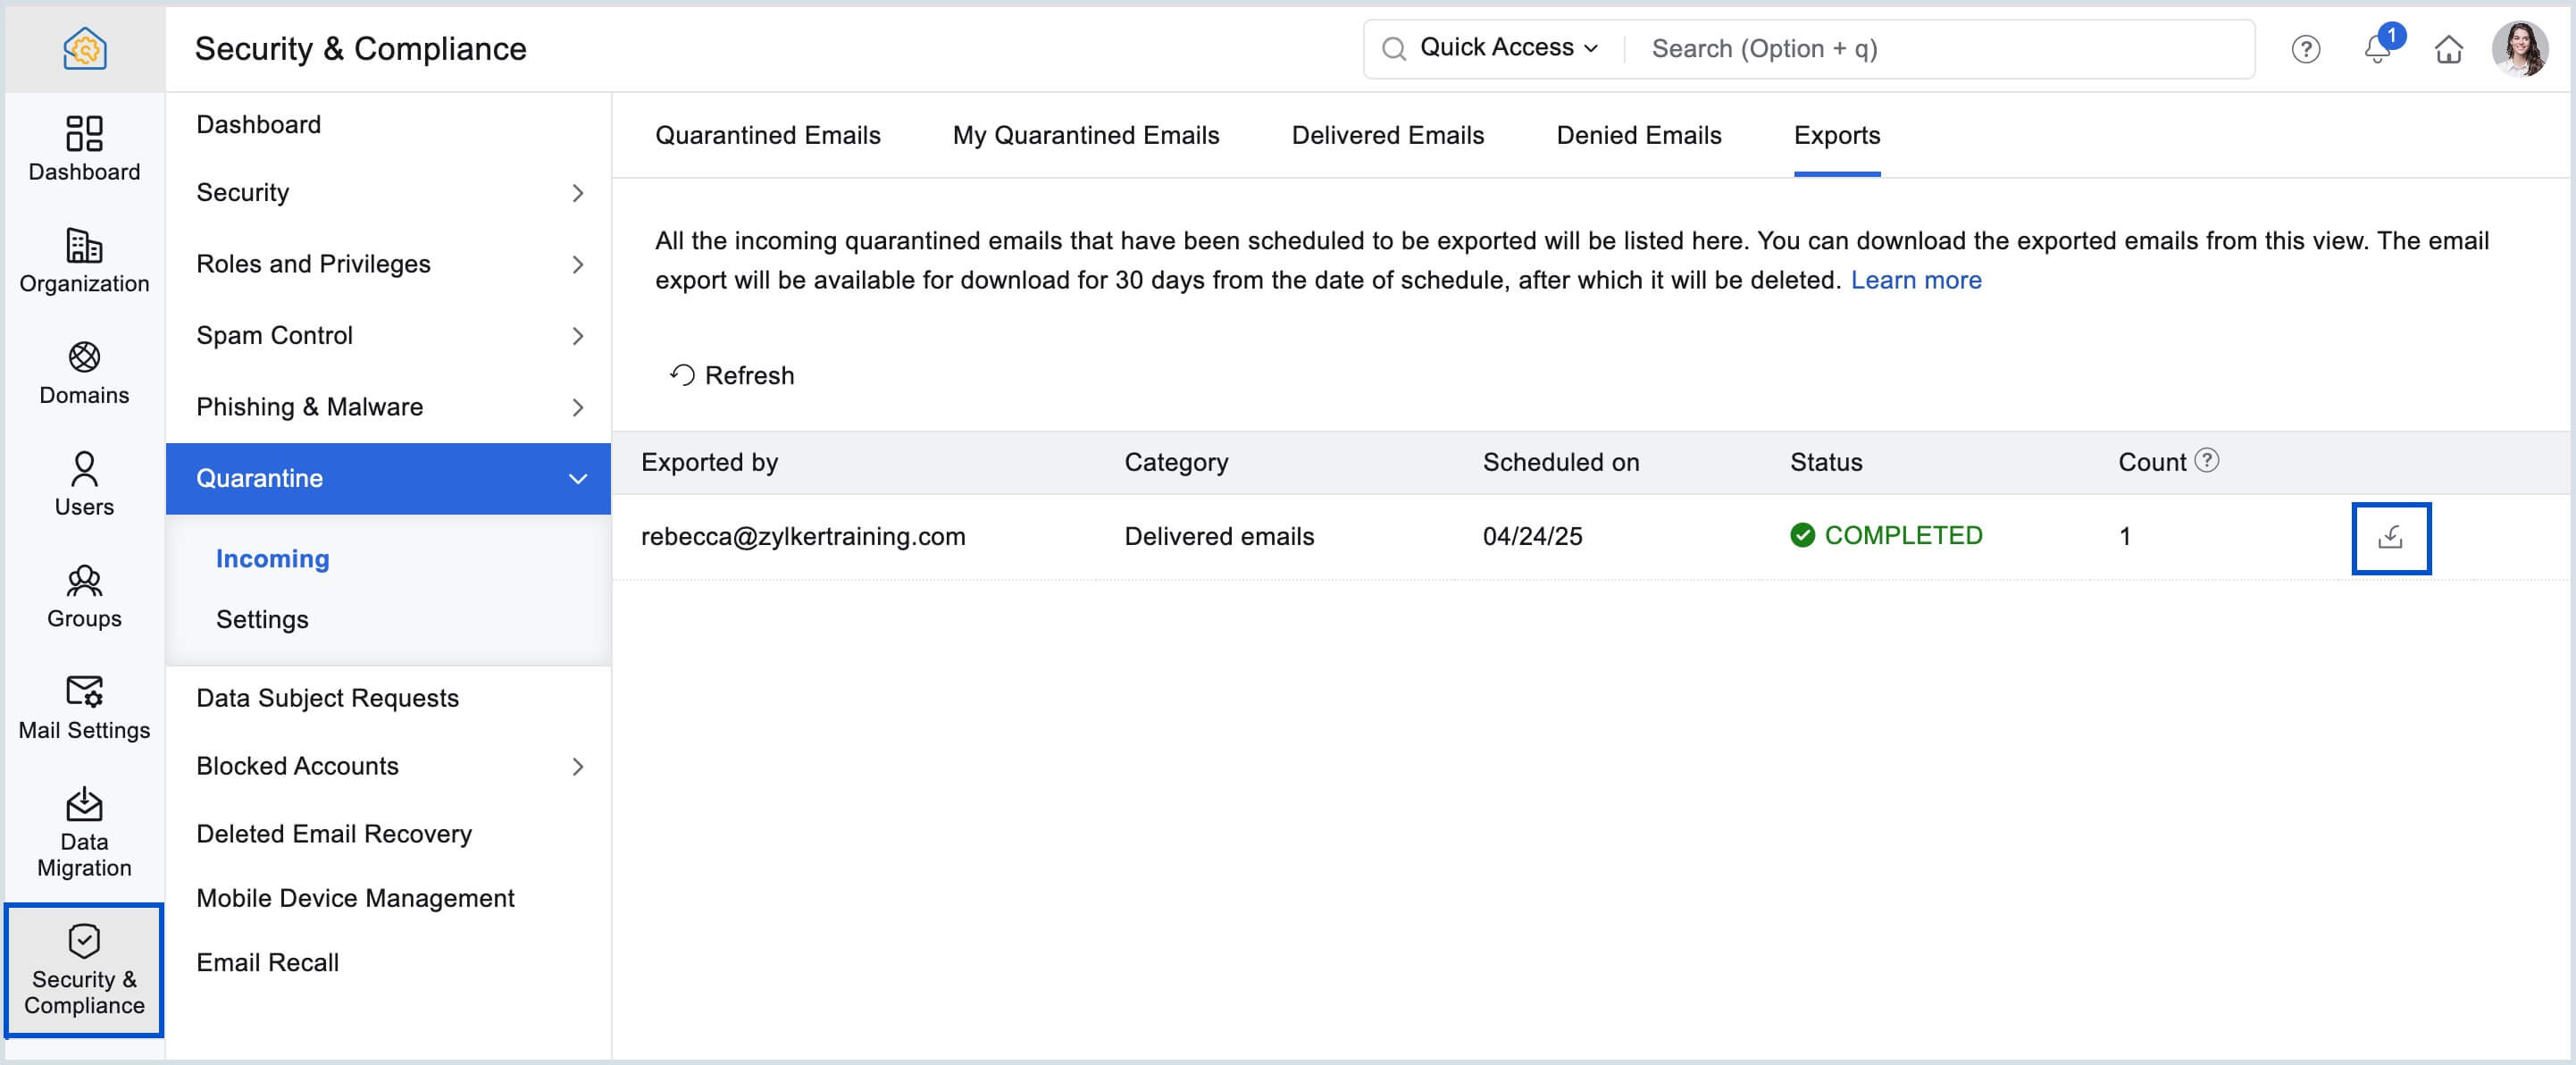The width and height of the screenshot is (2576, 1065).
Task: Click the help question mark icon
Action: pyautogui.click(x=2305, y=49)
